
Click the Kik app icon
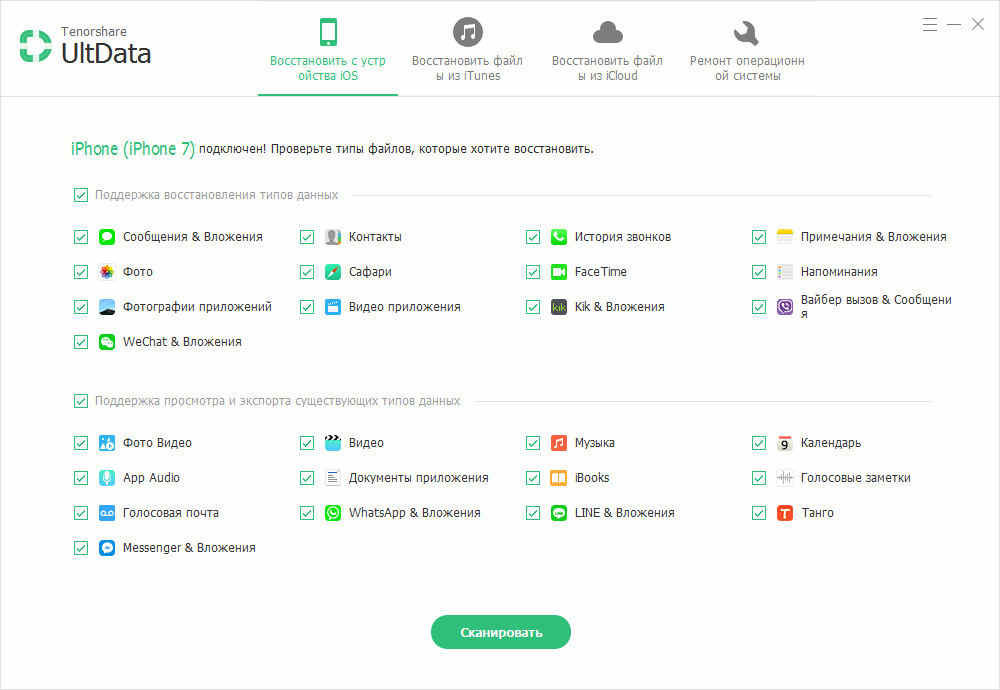559,307
